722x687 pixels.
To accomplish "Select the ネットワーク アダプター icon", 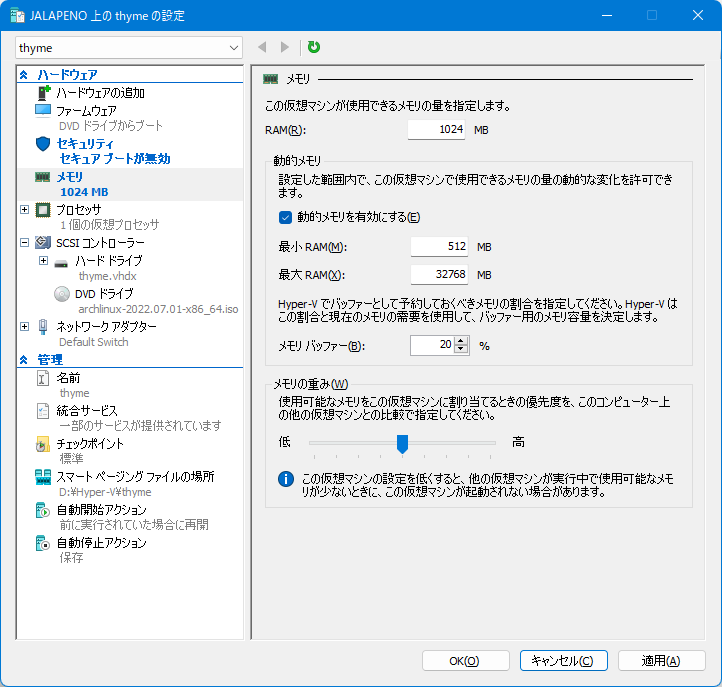I will pos(43,326).
